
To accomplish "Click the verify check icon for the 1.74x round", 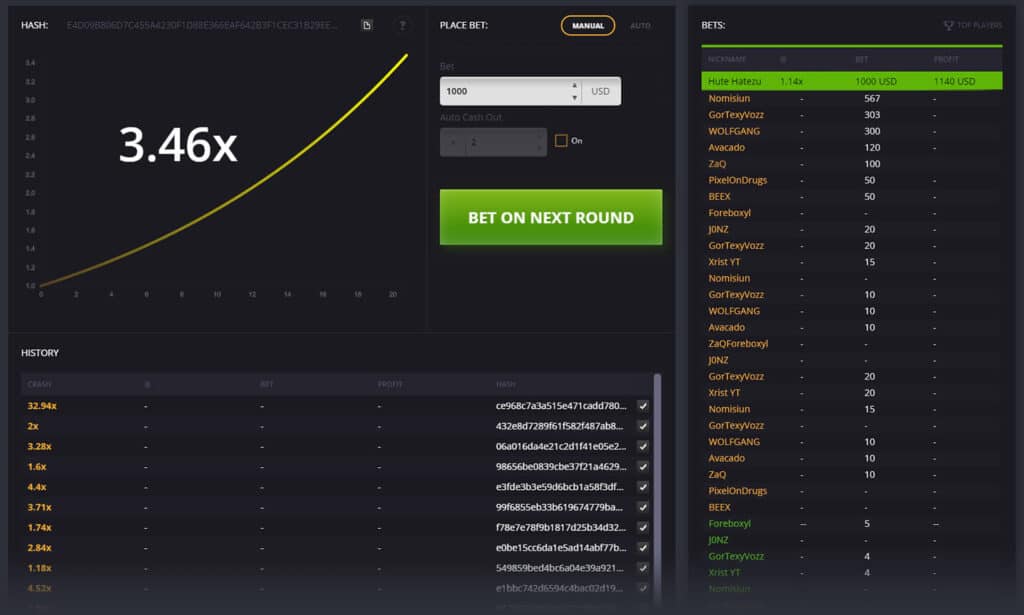I will [642, 527].
